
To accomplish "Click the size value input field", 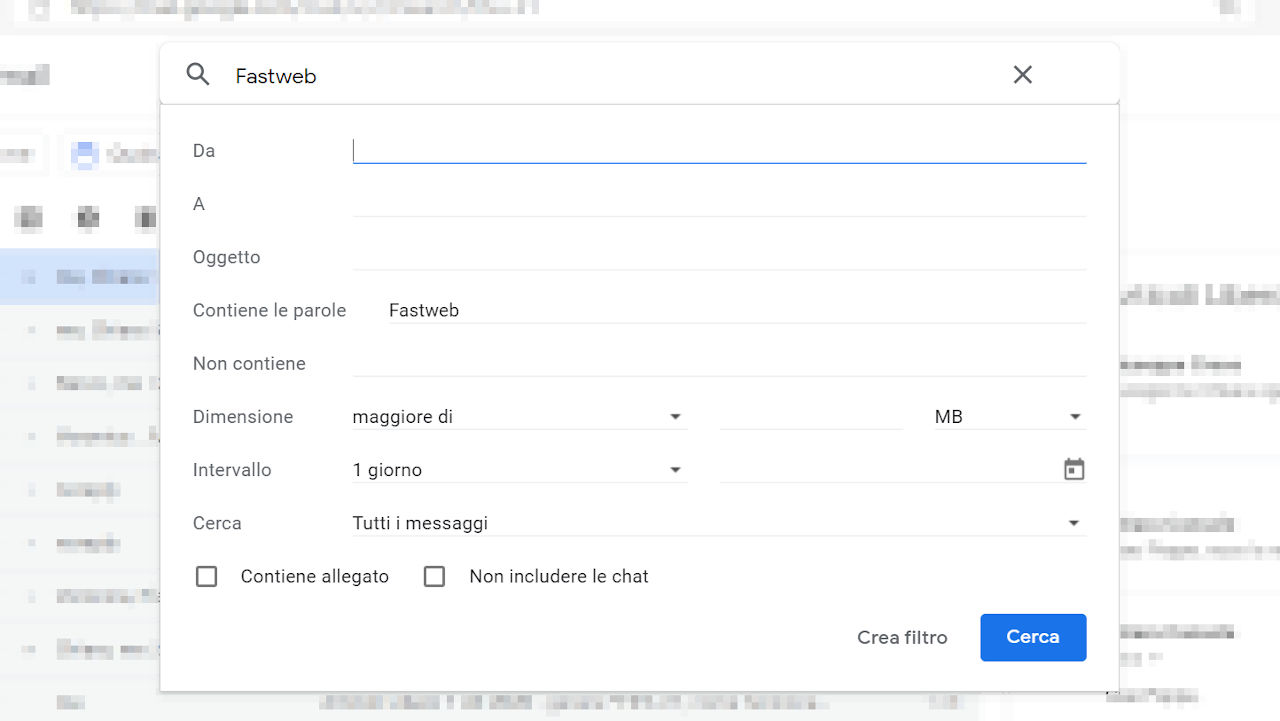I will click(x=811, y=416).
